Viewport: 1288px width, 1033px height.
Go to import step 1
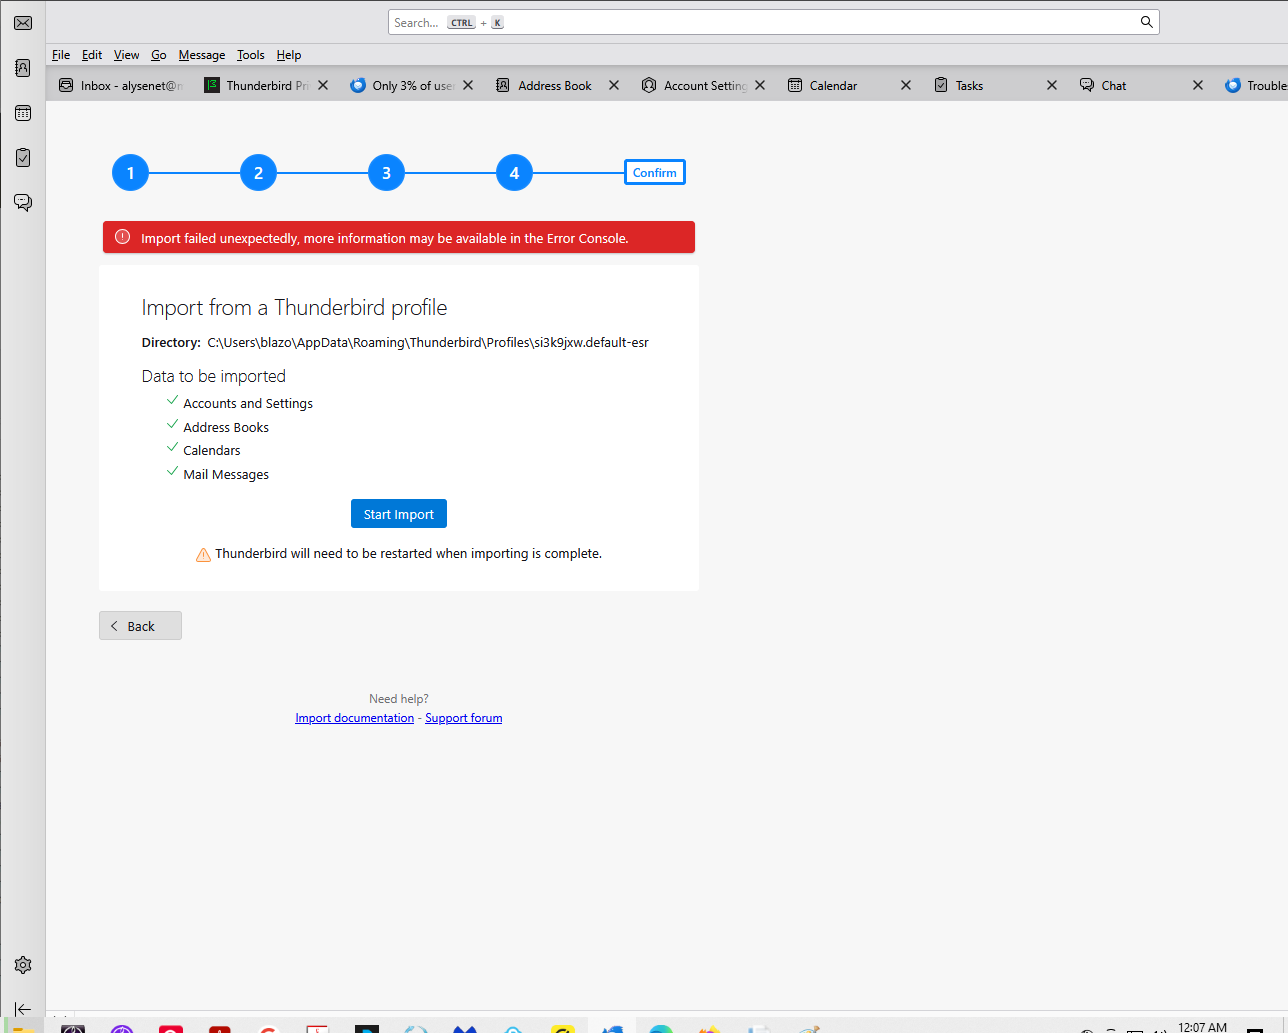point(130,173)
